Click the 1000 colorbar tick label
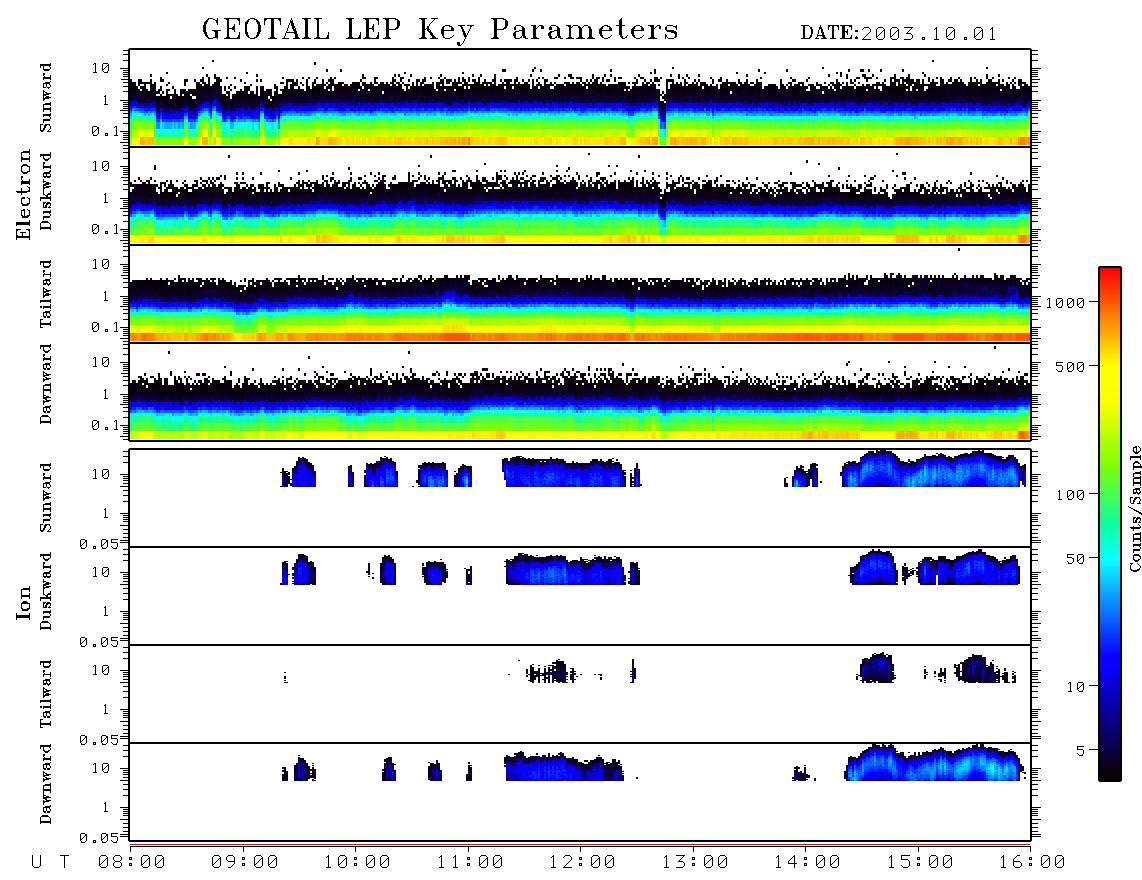 (1065, 302)
